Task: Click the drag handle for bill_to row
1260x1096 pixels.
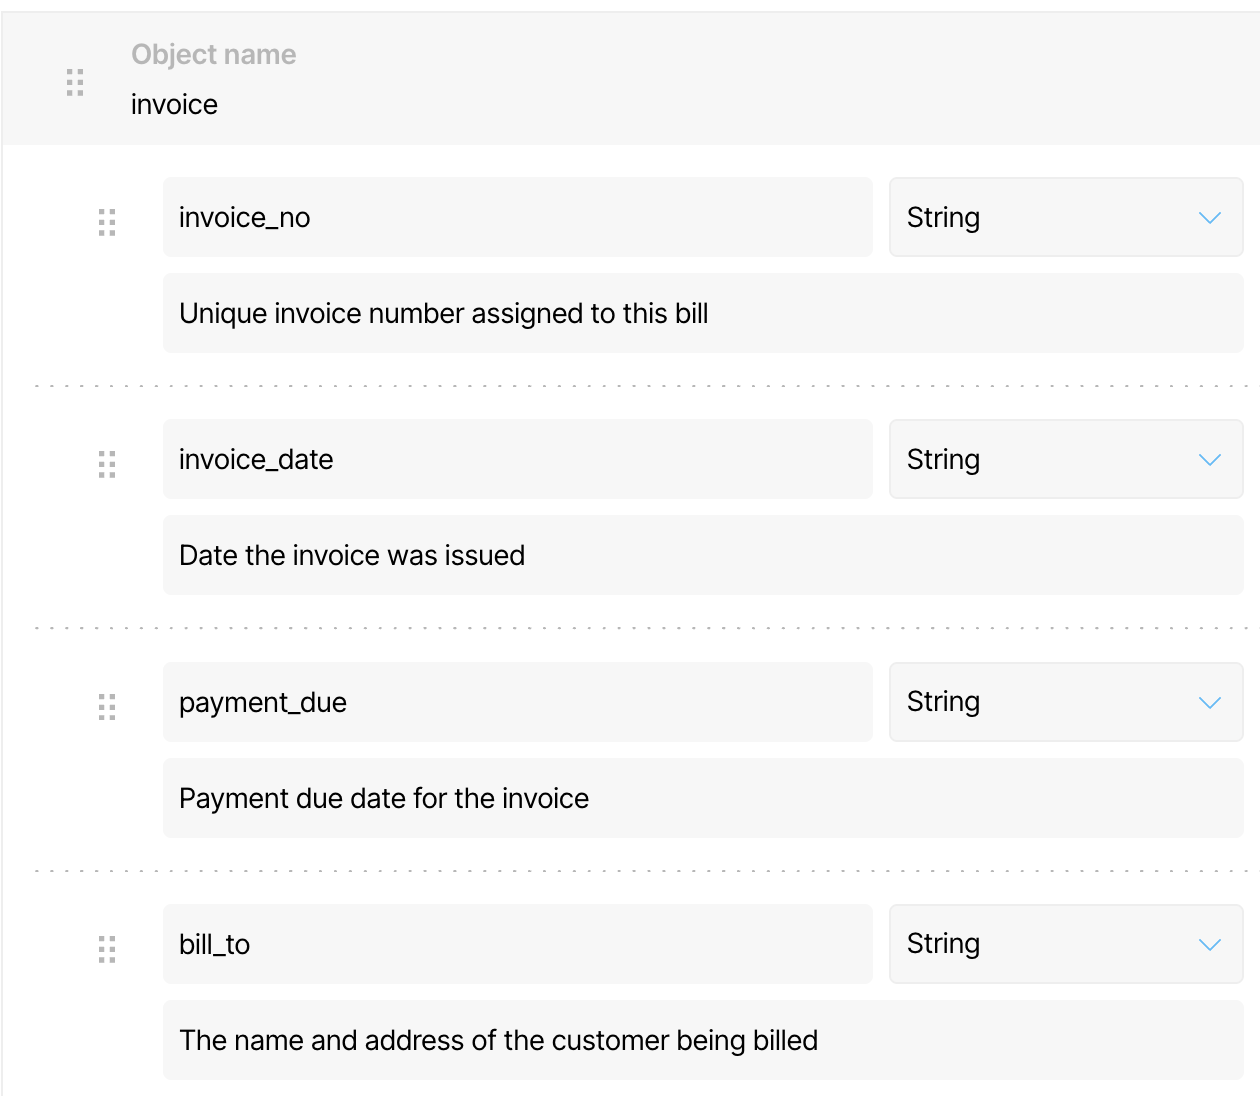Action: pos(107,948)
